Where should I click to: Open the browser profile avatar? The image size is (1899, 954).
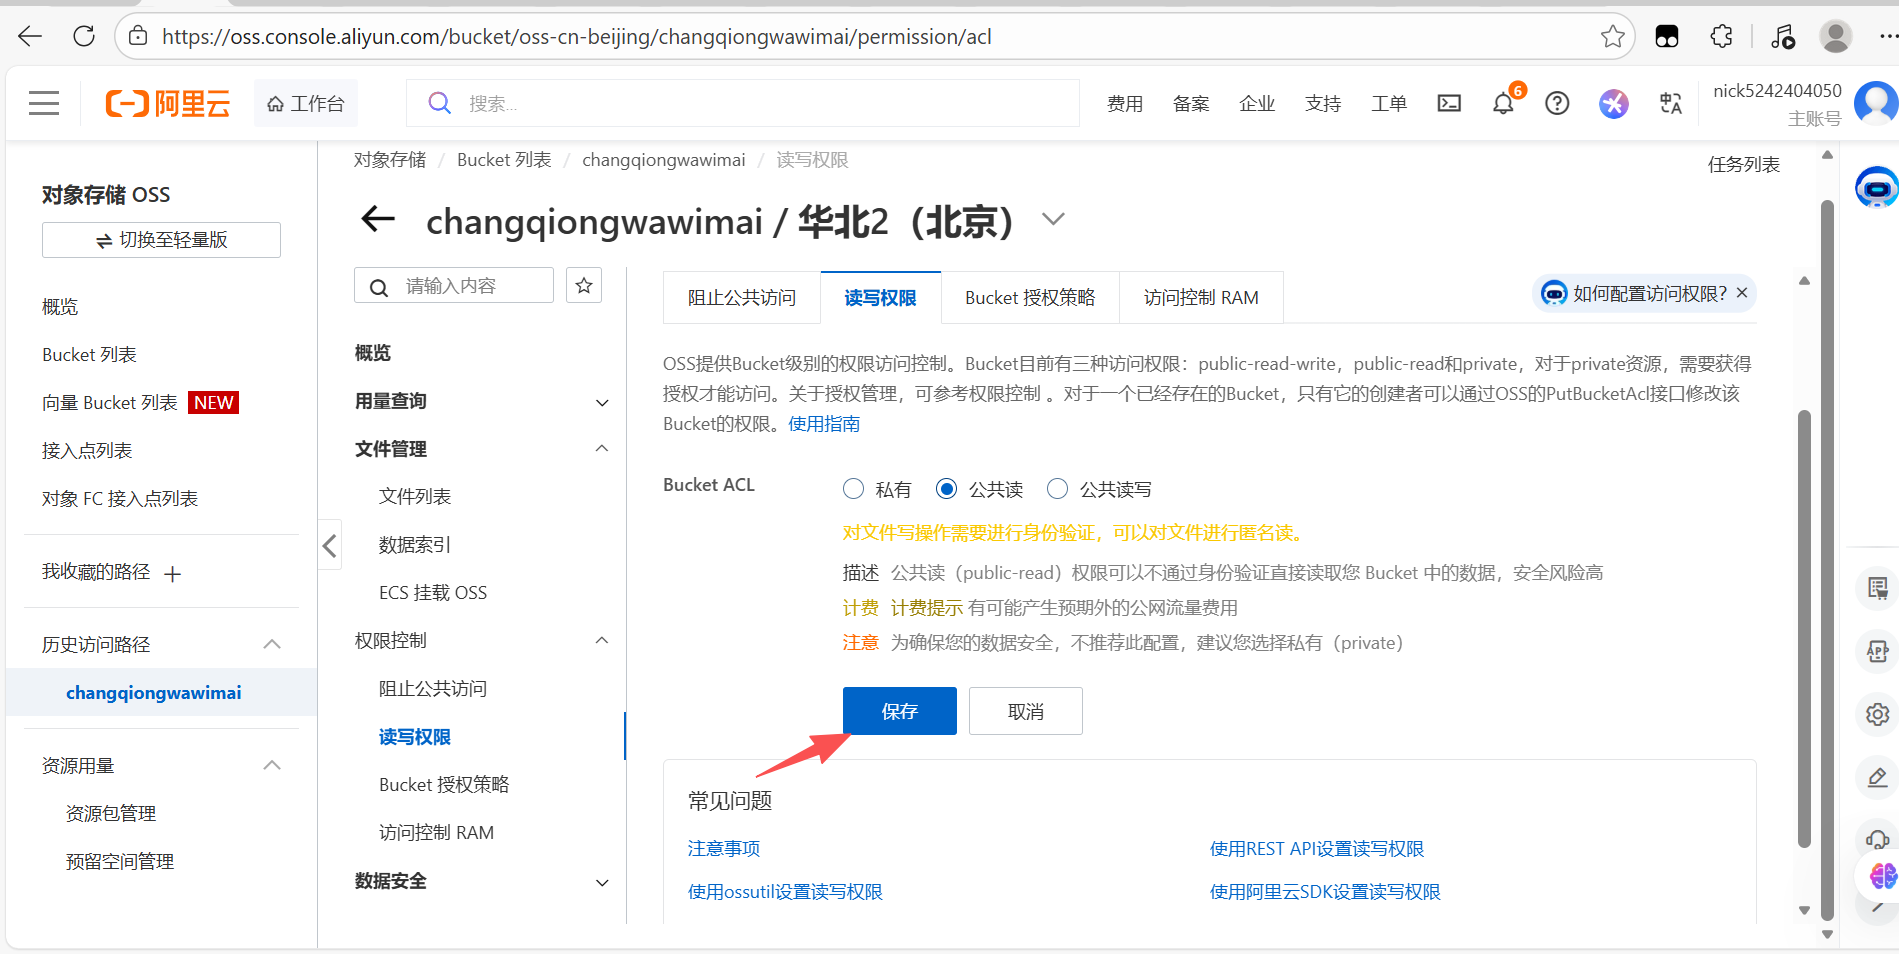pos(1835,37)
